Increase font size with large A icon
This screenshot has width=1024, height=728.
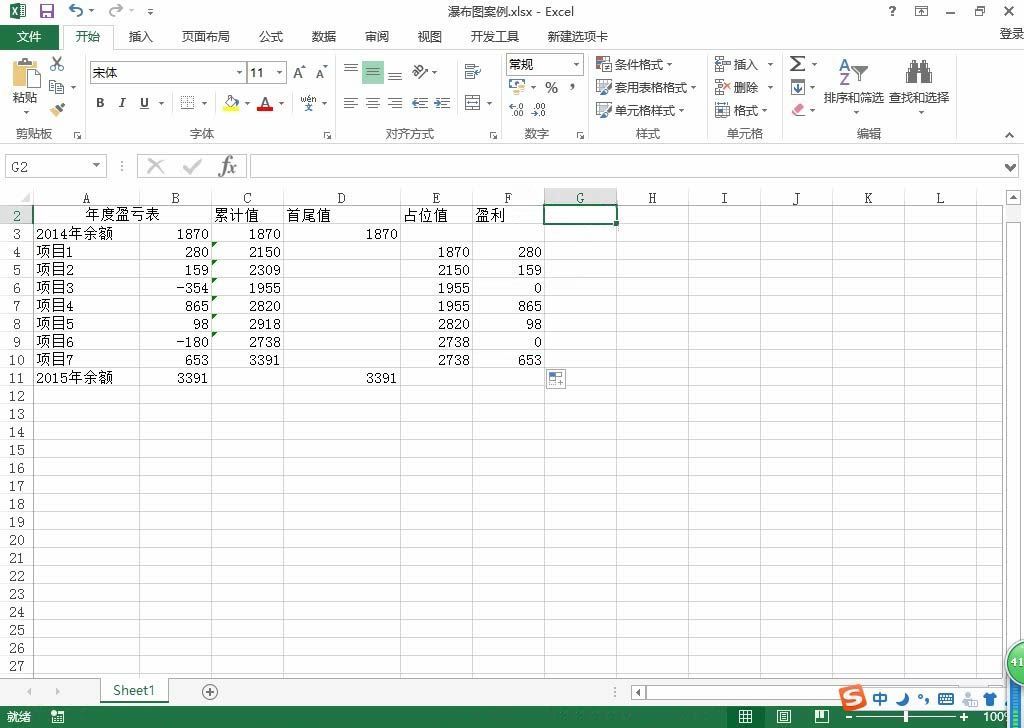click(x=299, y=72)
